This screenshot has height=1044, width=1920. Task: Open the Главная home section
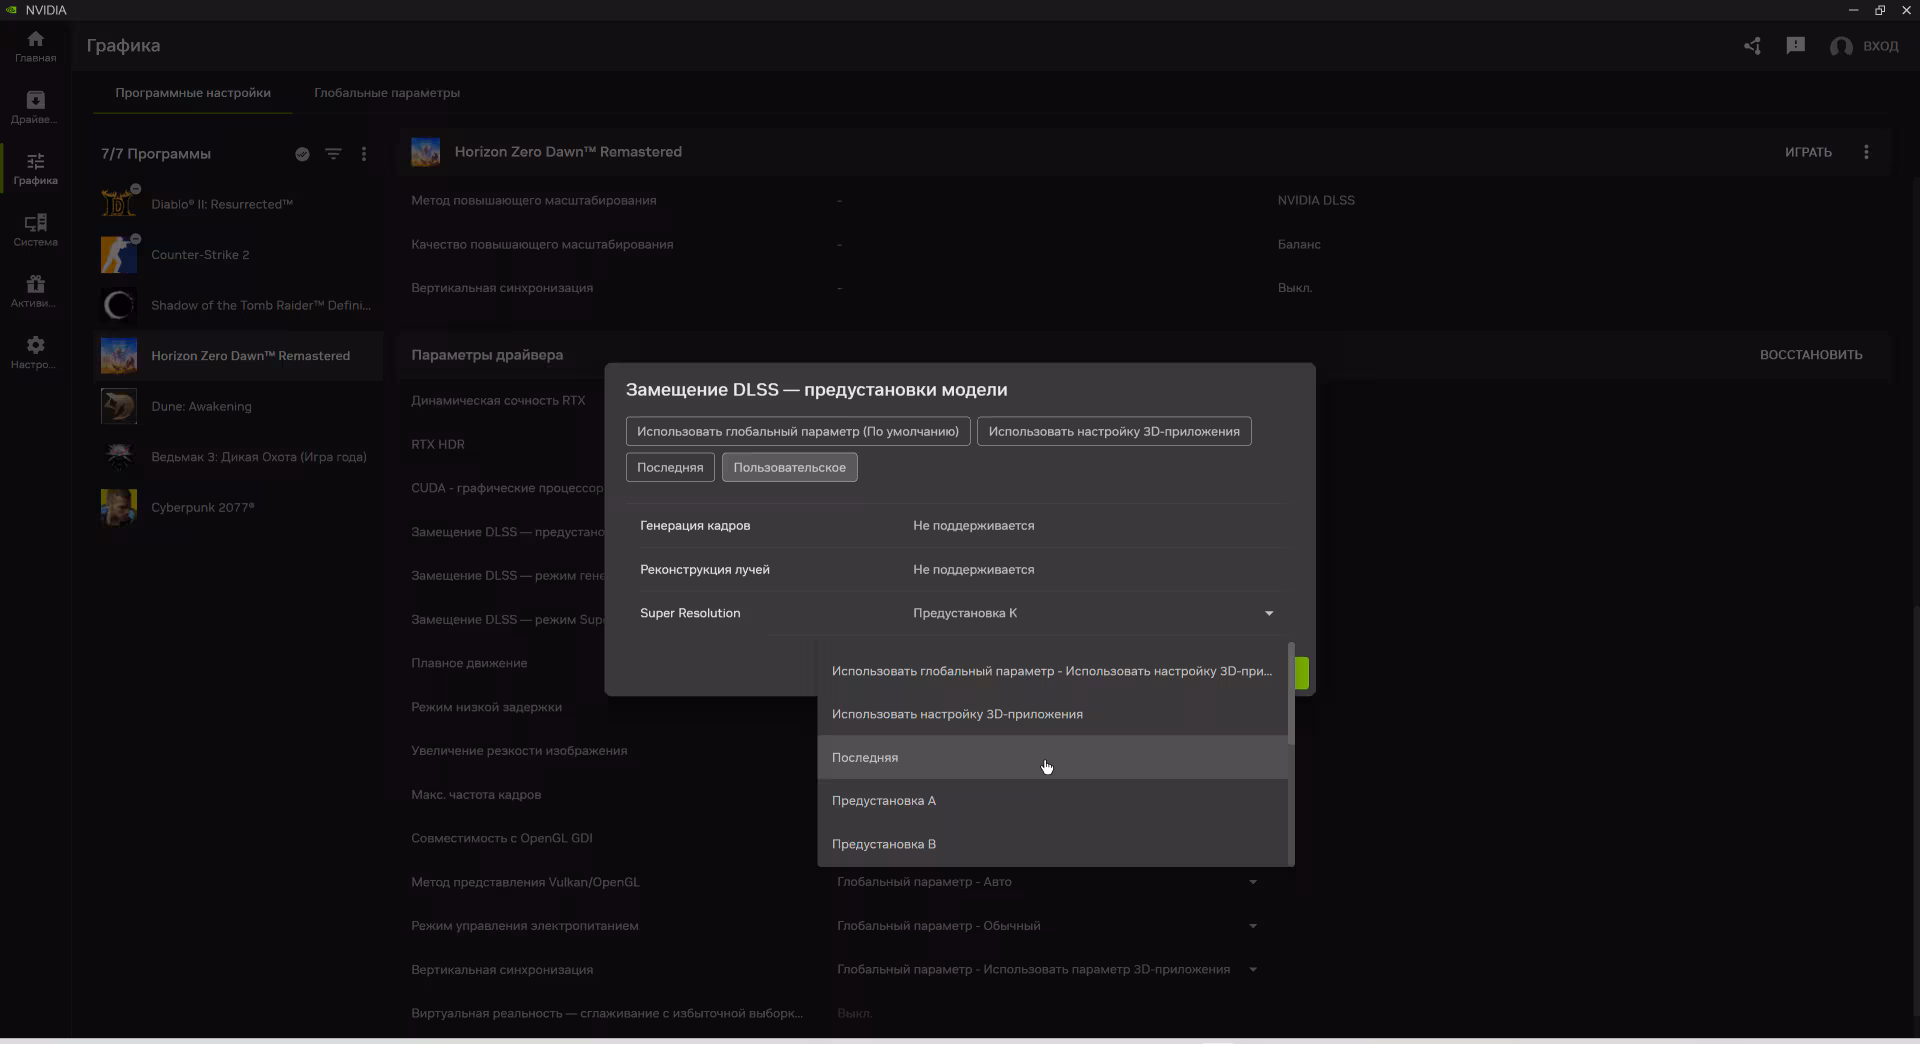[34, 45]
